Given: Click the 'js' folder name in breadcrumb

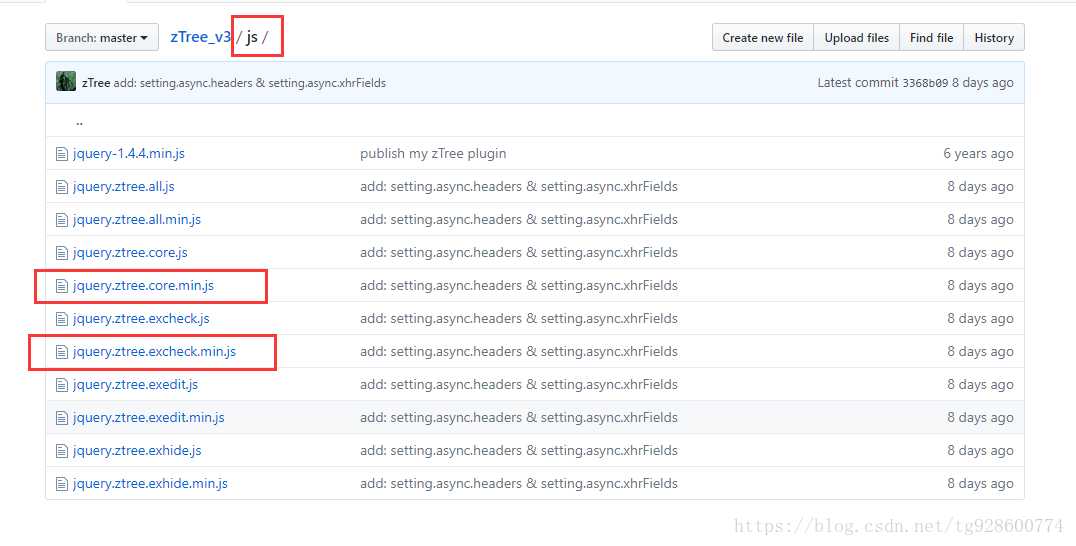Looking at the screenshot, I should click(252, 37).
